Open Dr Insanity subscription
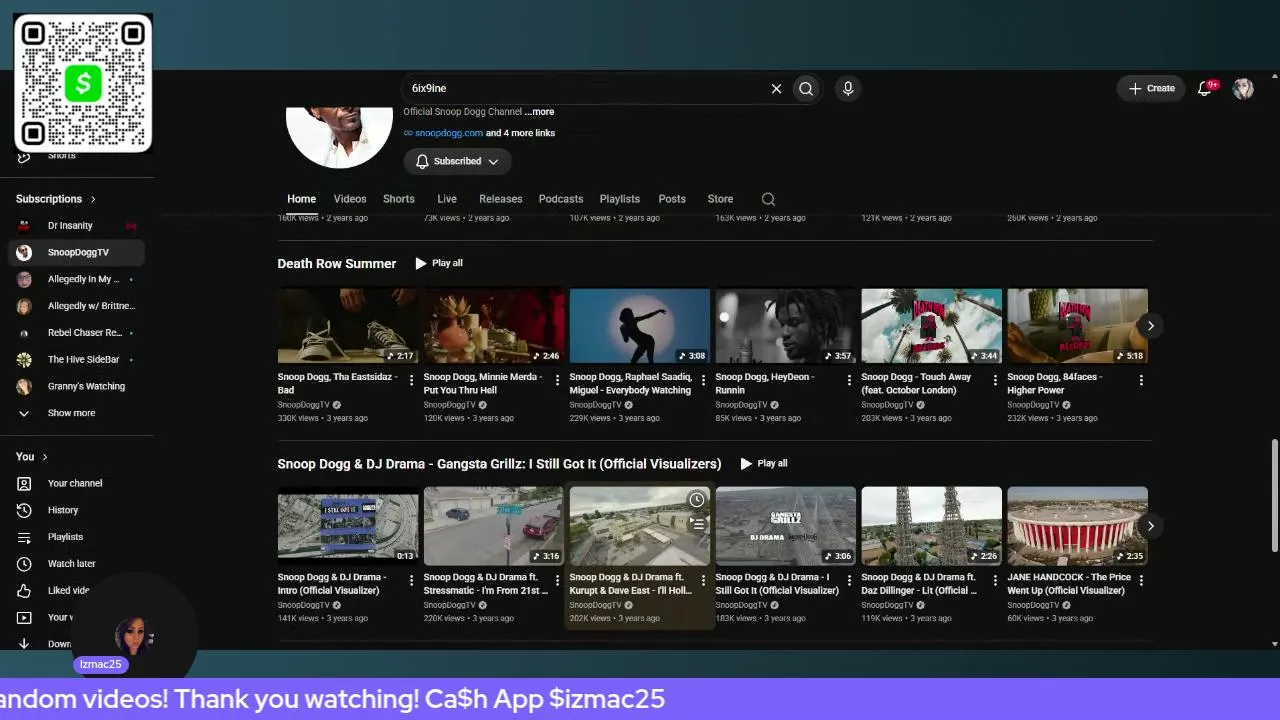This screenshot has height=720, width=1280. point(77,226)
